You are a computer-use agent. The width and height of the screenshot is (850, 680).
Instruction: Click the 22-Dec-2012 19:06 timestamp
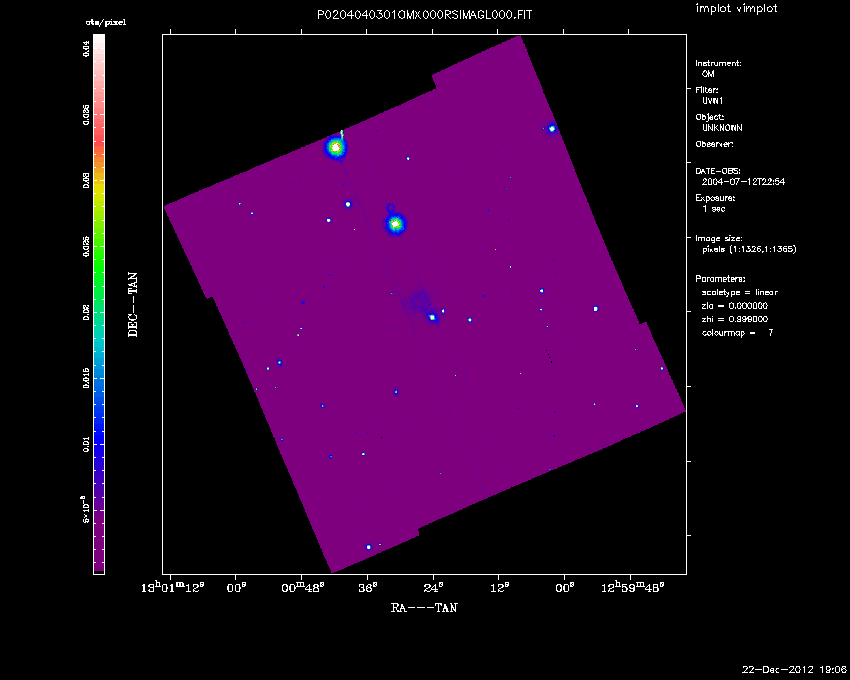(794, 668)
